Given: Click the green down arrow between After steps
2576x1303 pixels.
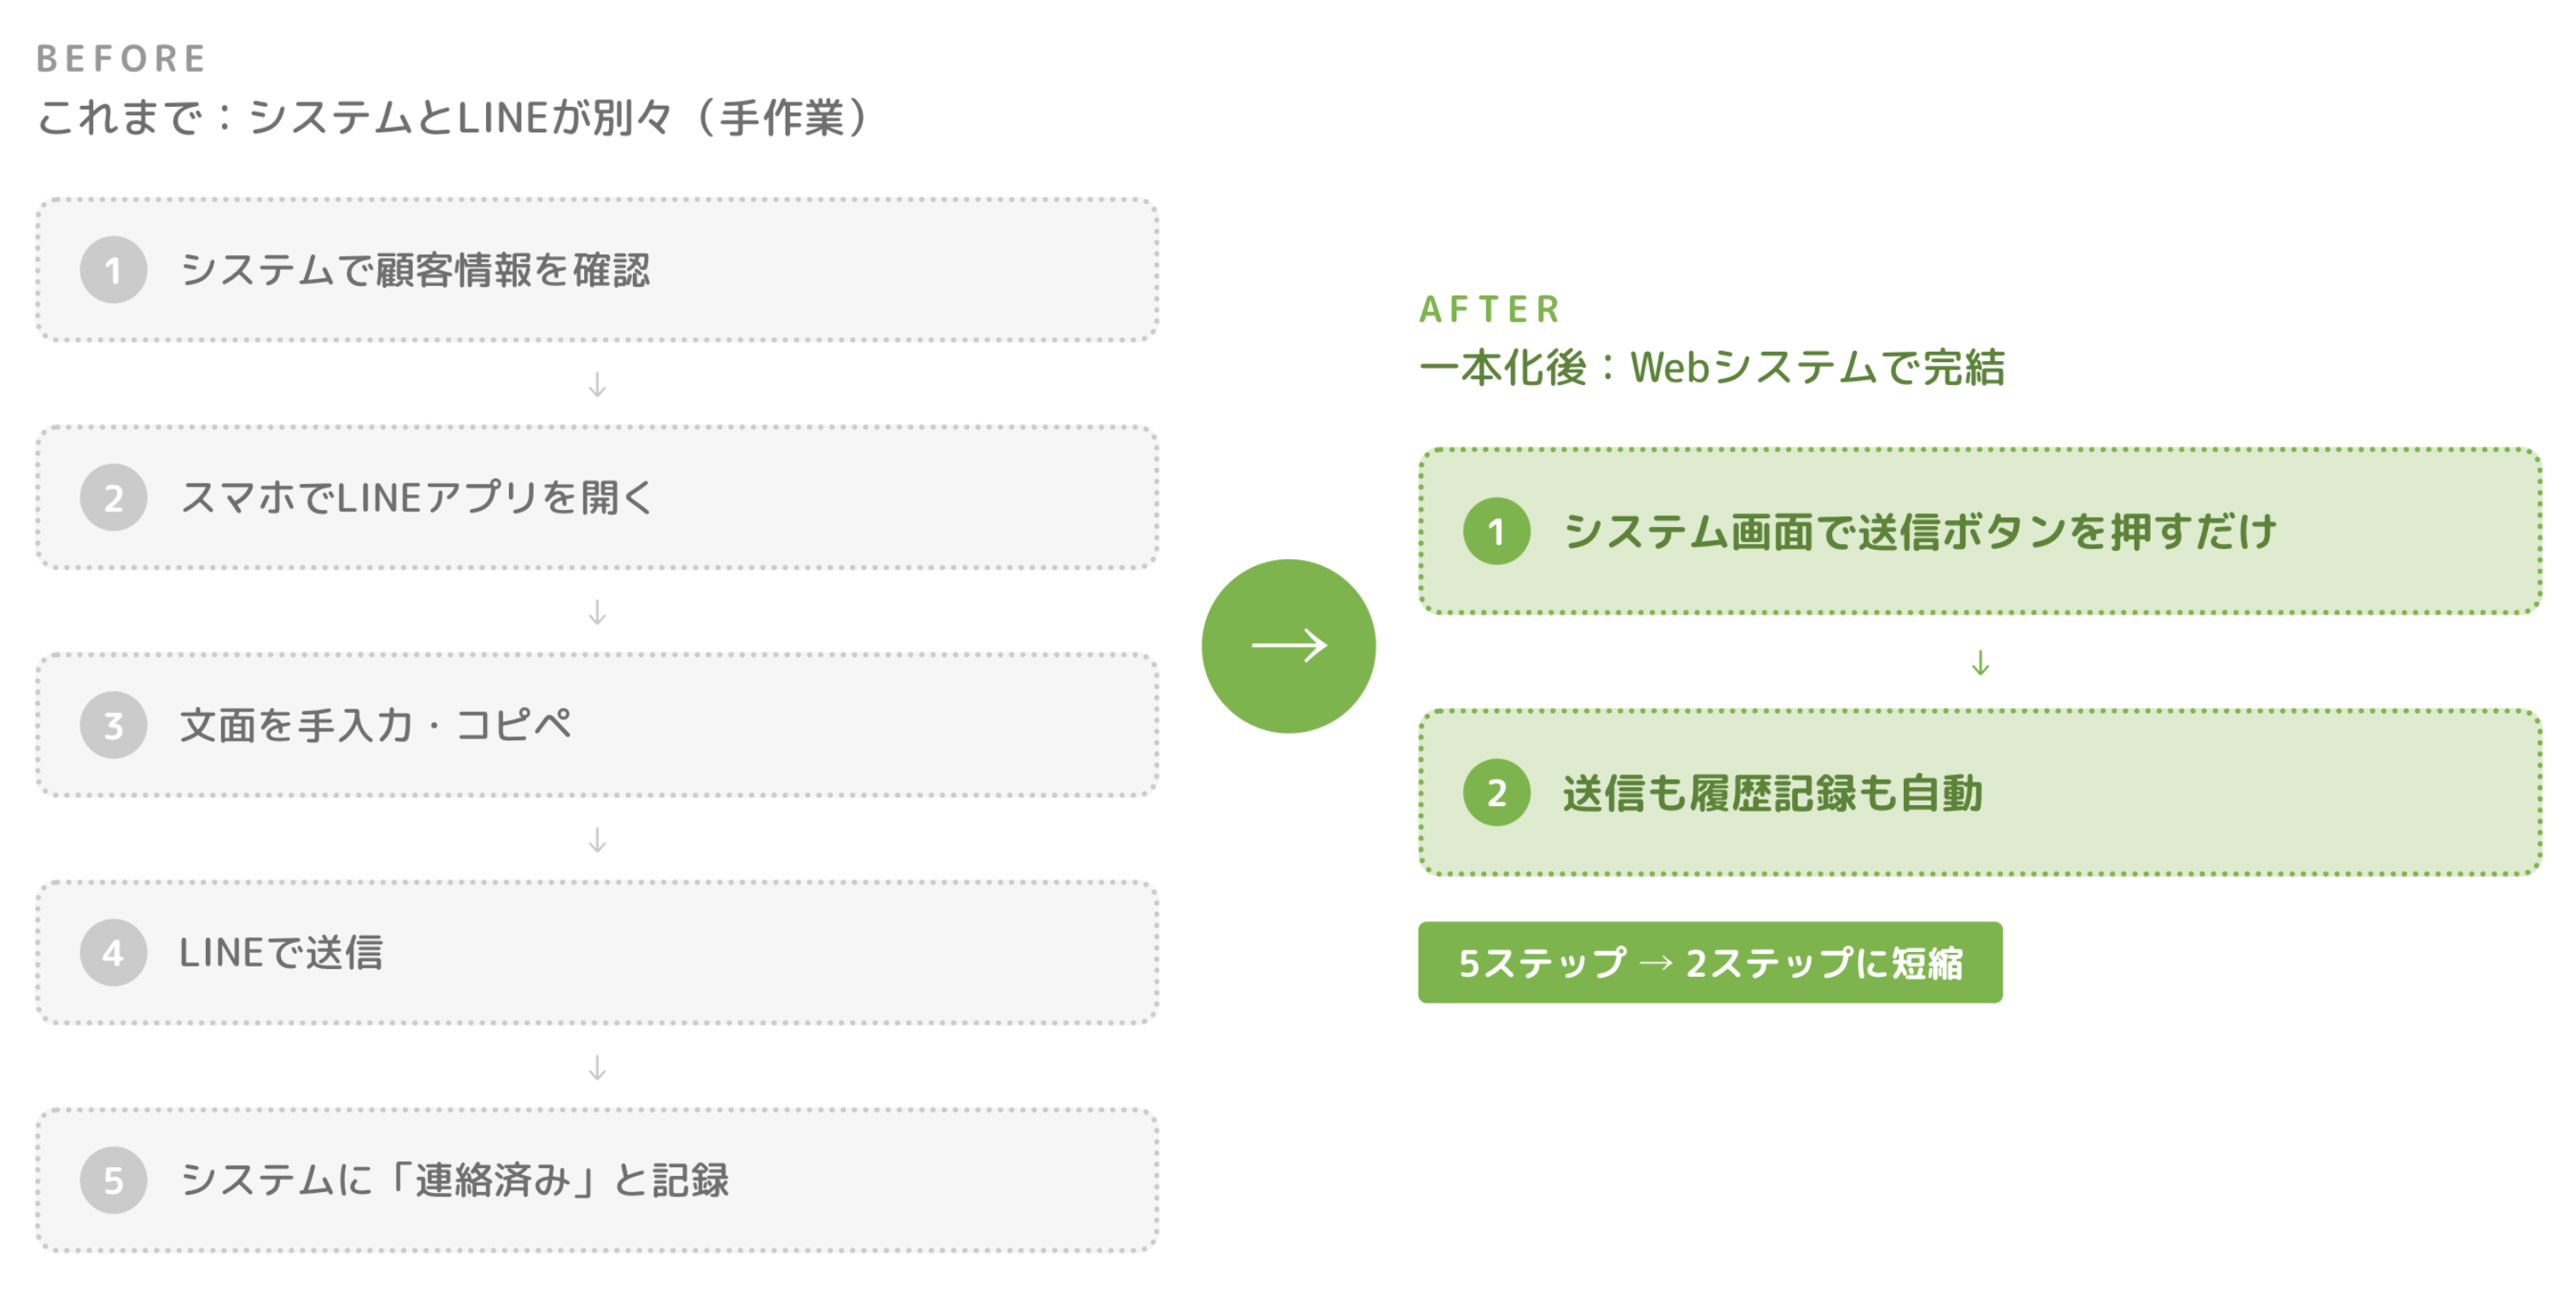Looking at the screenshot, I should [x=1980, y=663].
